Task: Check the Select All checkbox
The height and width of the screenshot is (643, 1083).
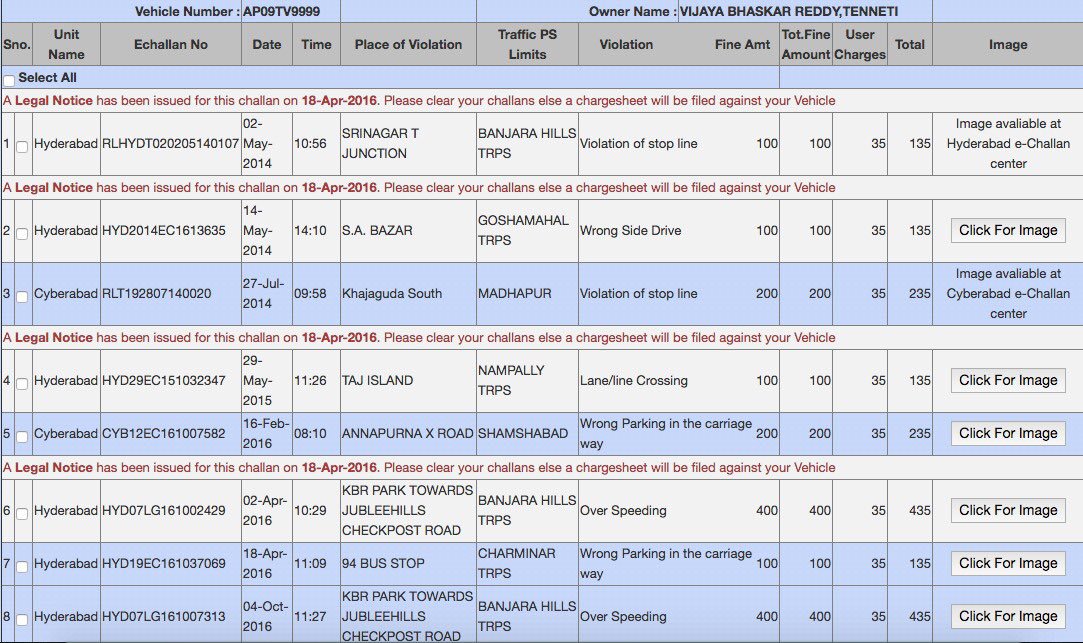Action: [9, 81]
